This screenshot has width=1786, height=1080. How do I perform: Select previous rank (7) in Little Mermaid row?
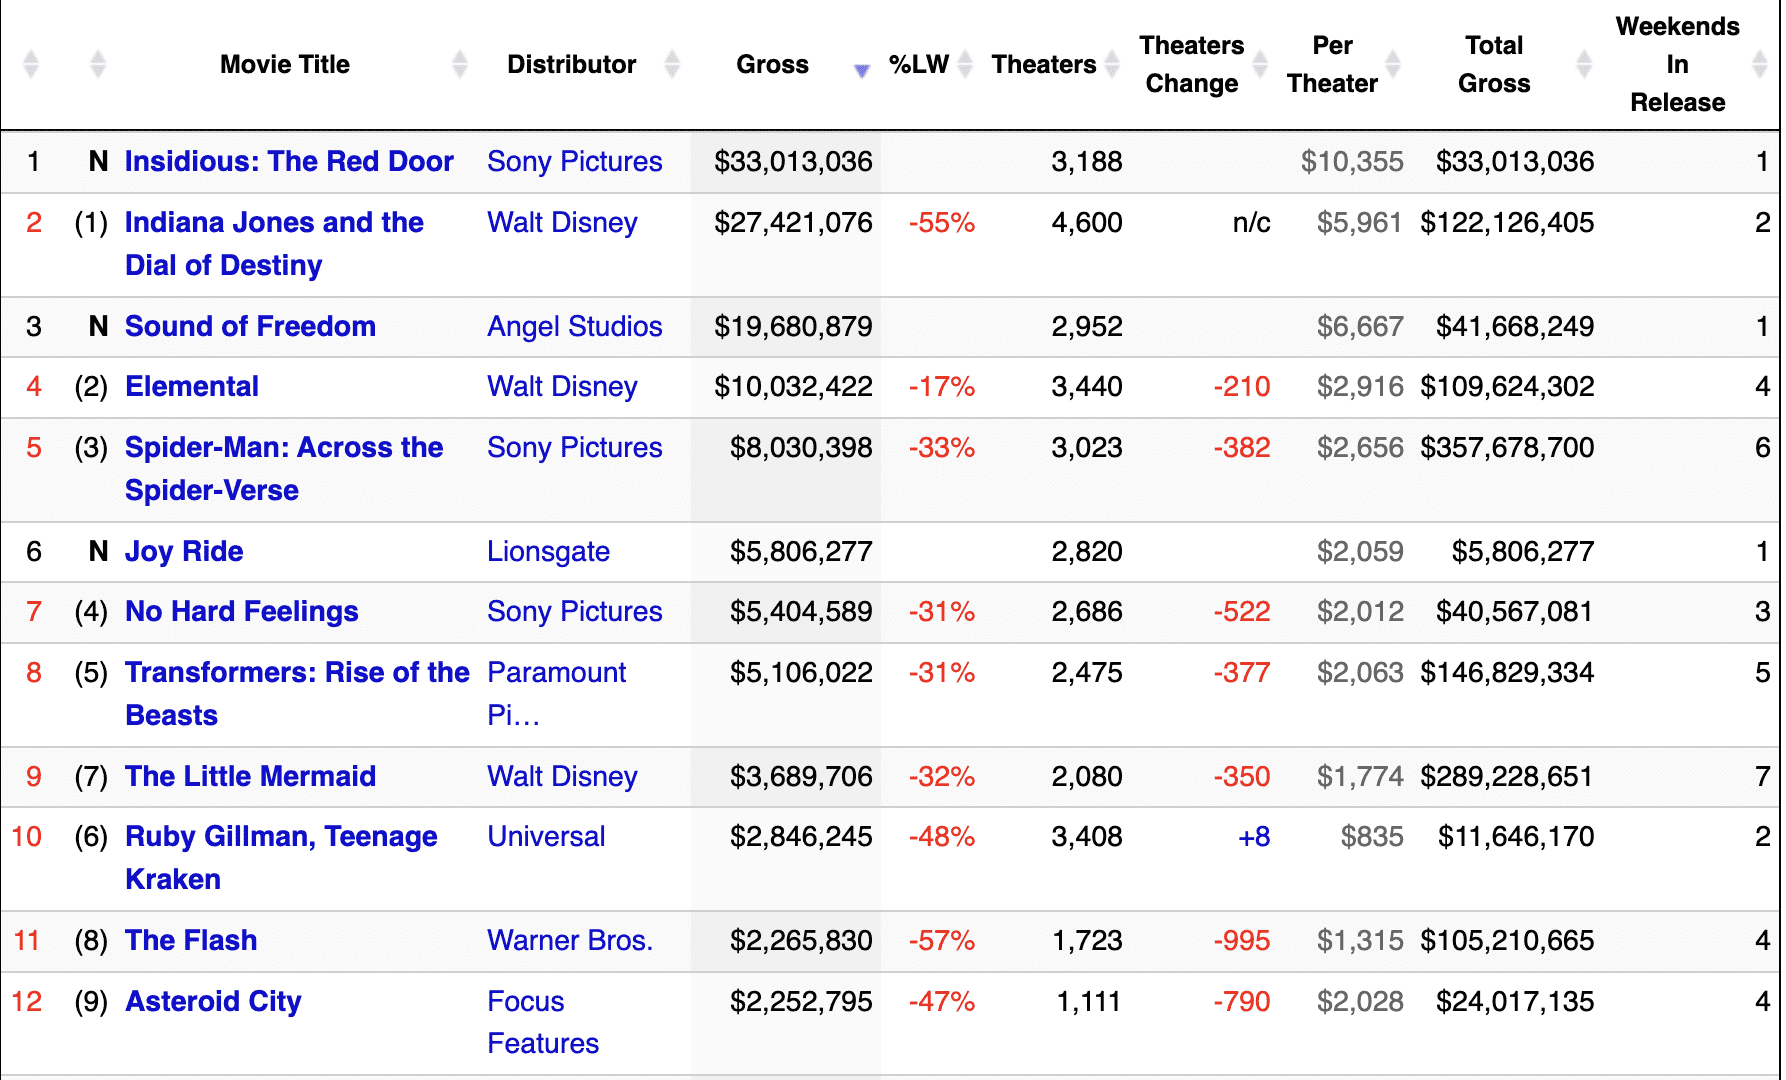click(x=91, y=777)
